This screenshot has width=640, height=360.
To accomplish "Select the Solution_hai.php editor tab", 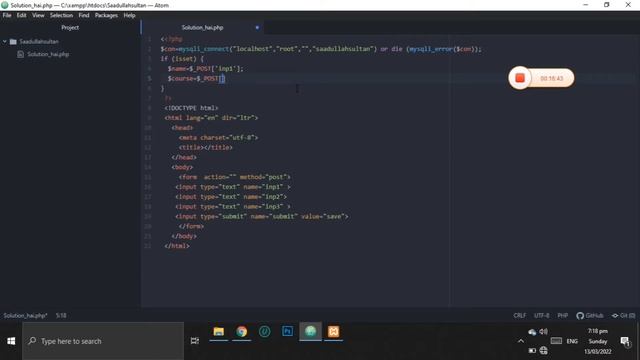I will [x=202, y=28].
